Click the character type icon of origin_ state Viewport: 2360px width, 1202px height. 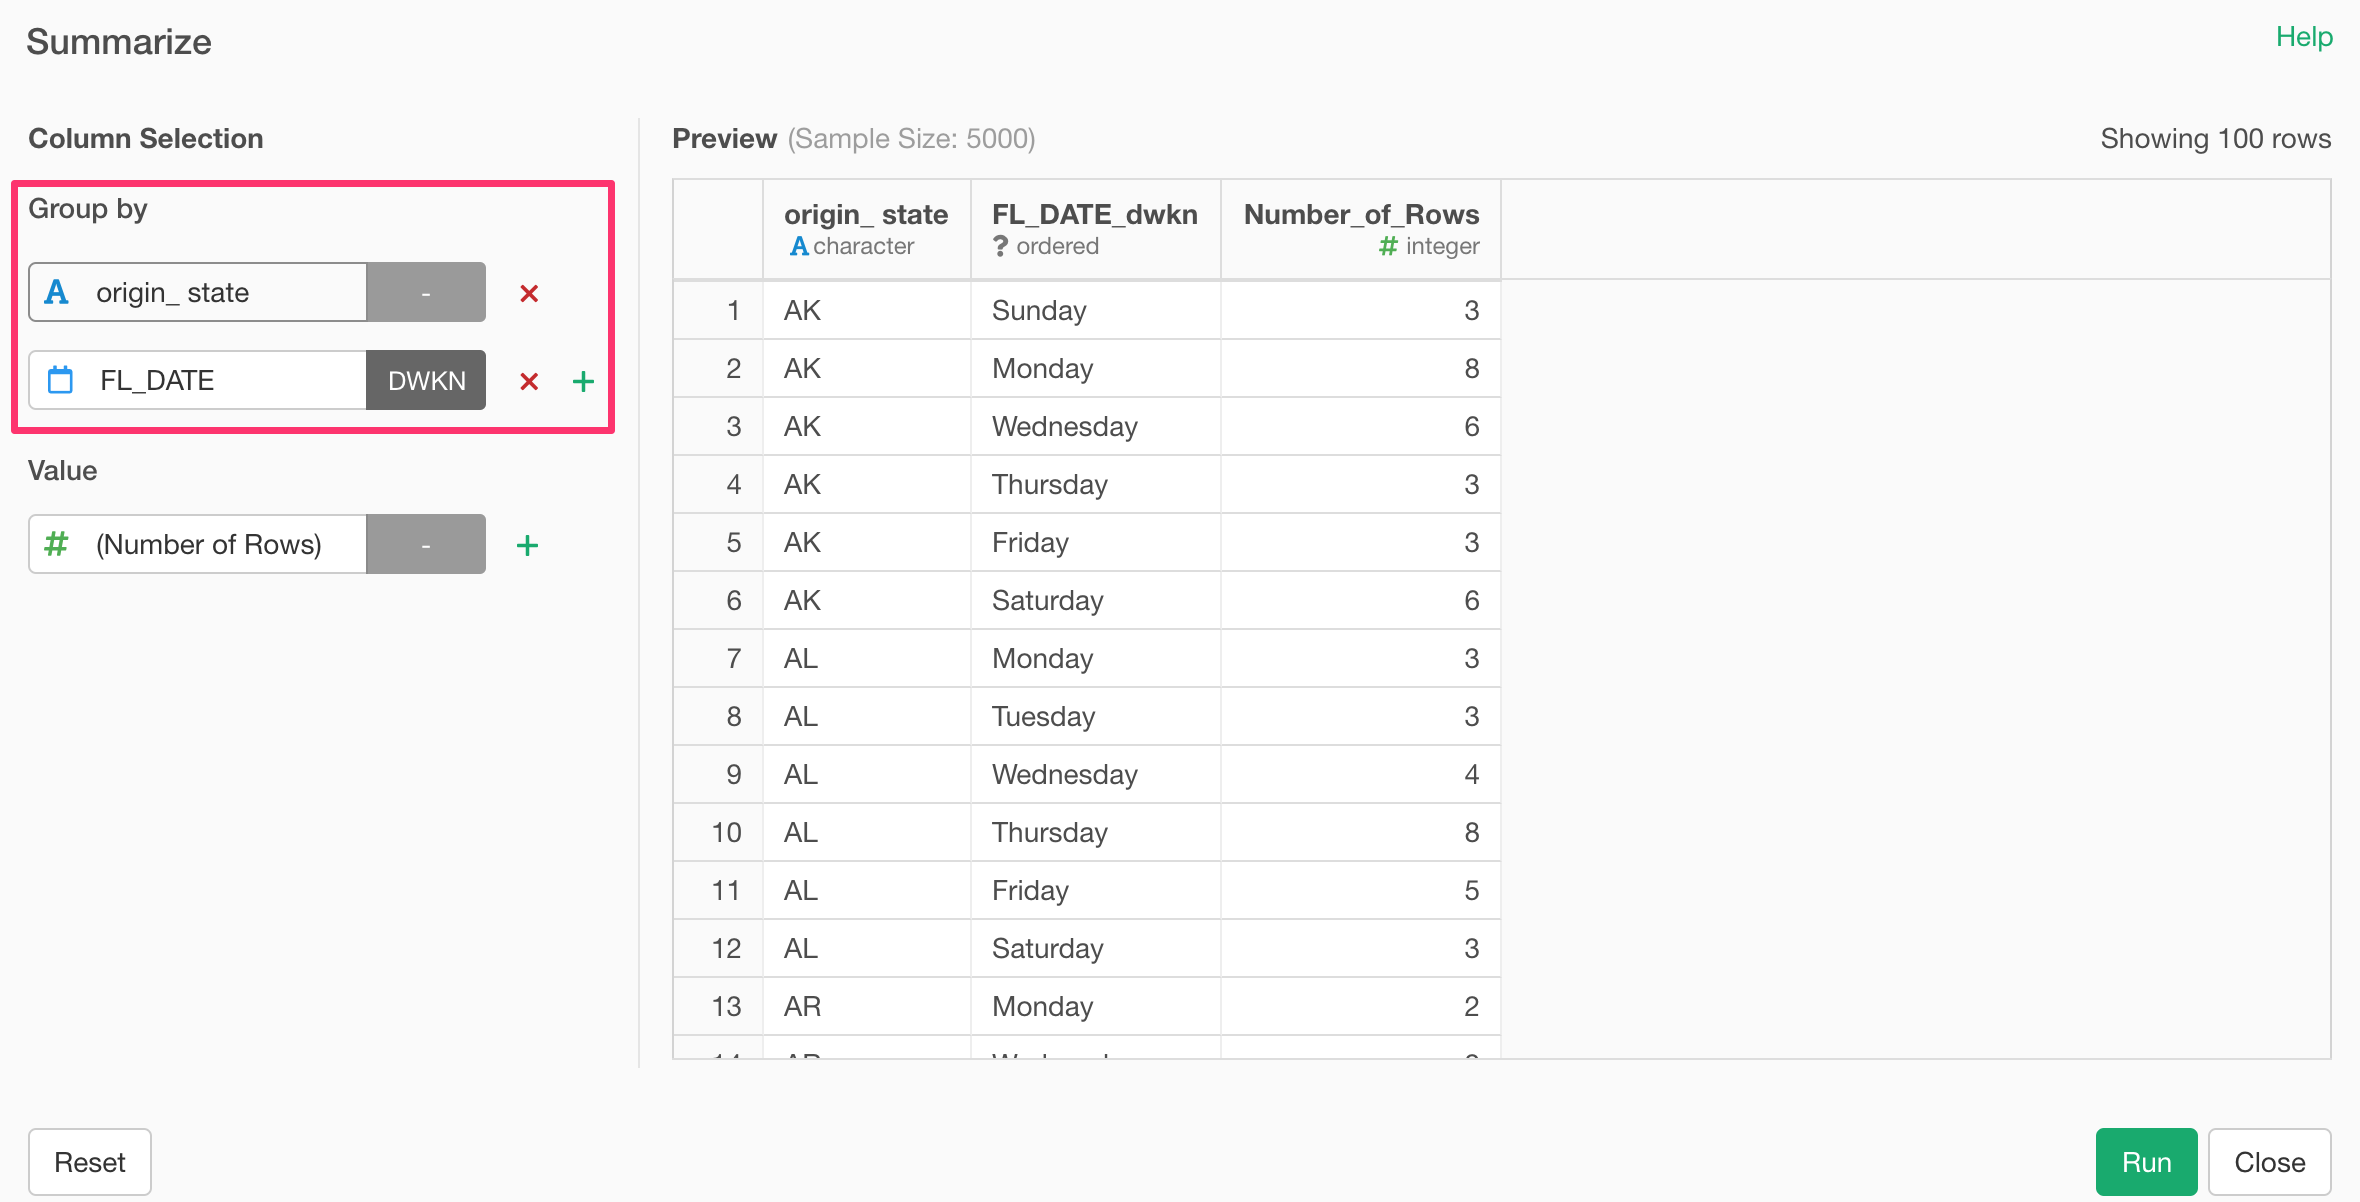[57, 292]
